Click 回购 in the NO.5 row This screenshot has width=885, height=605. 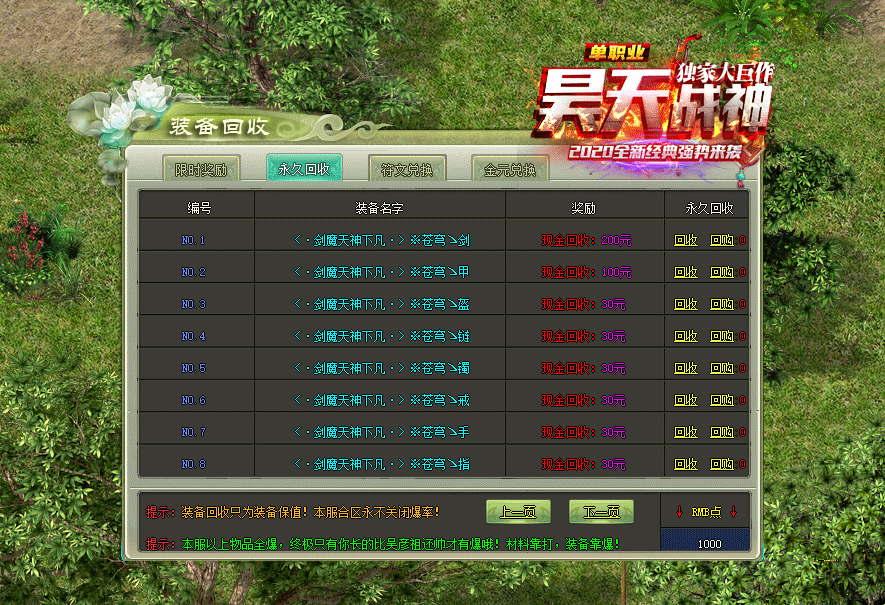[722, 368]
